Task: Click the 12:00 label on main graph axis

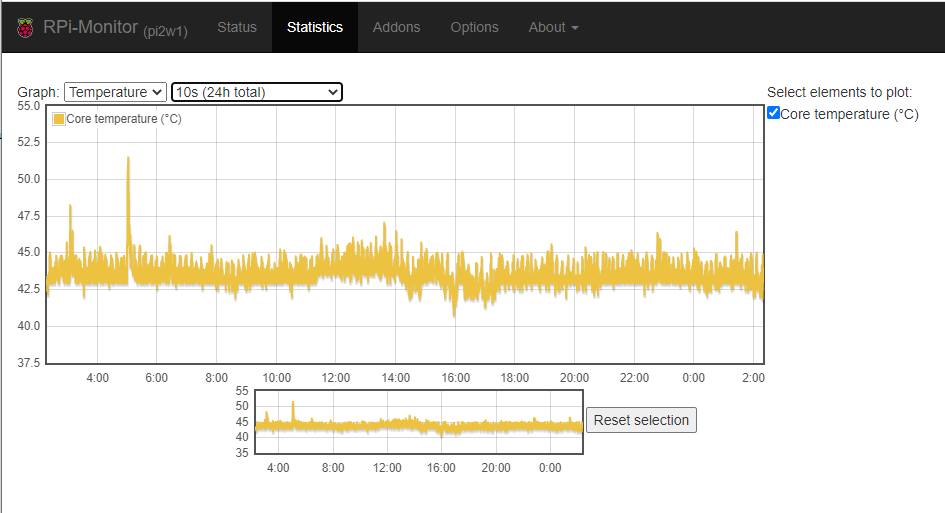Action: 335,378
